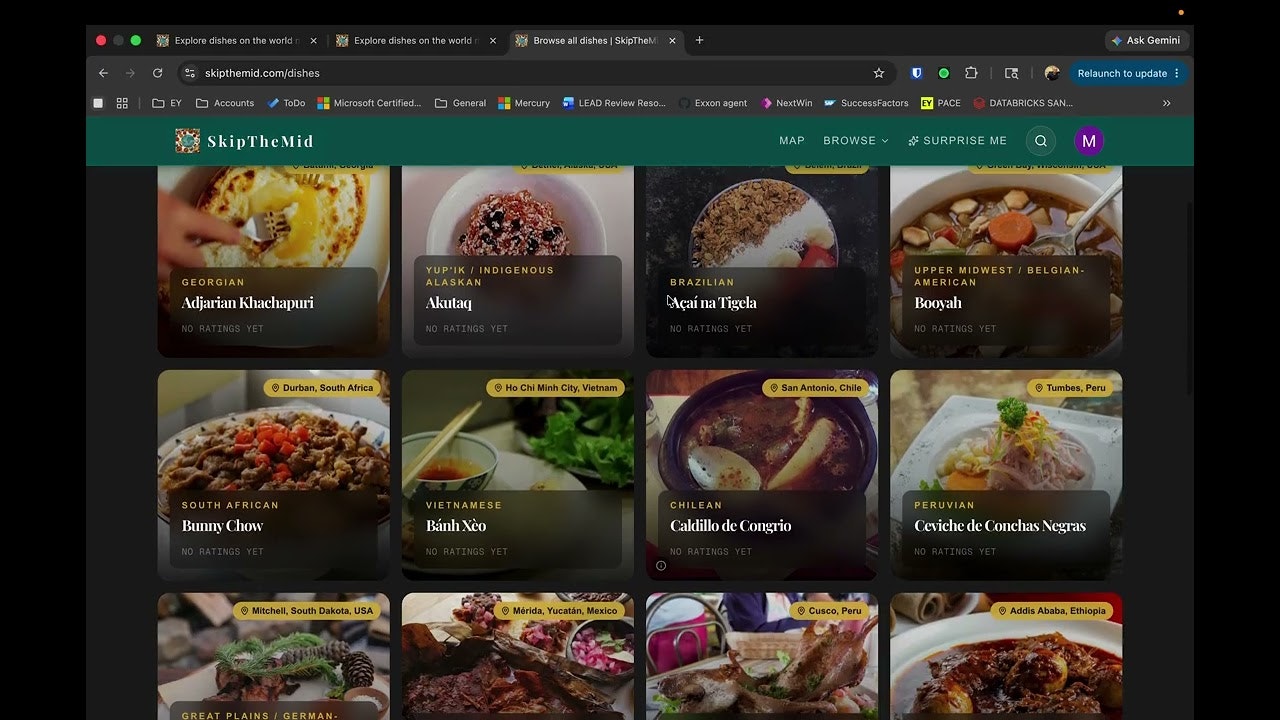Open the Extensions puzzle menu
Viewport: 1280px width, 720px height.
(x=971, y=73)
